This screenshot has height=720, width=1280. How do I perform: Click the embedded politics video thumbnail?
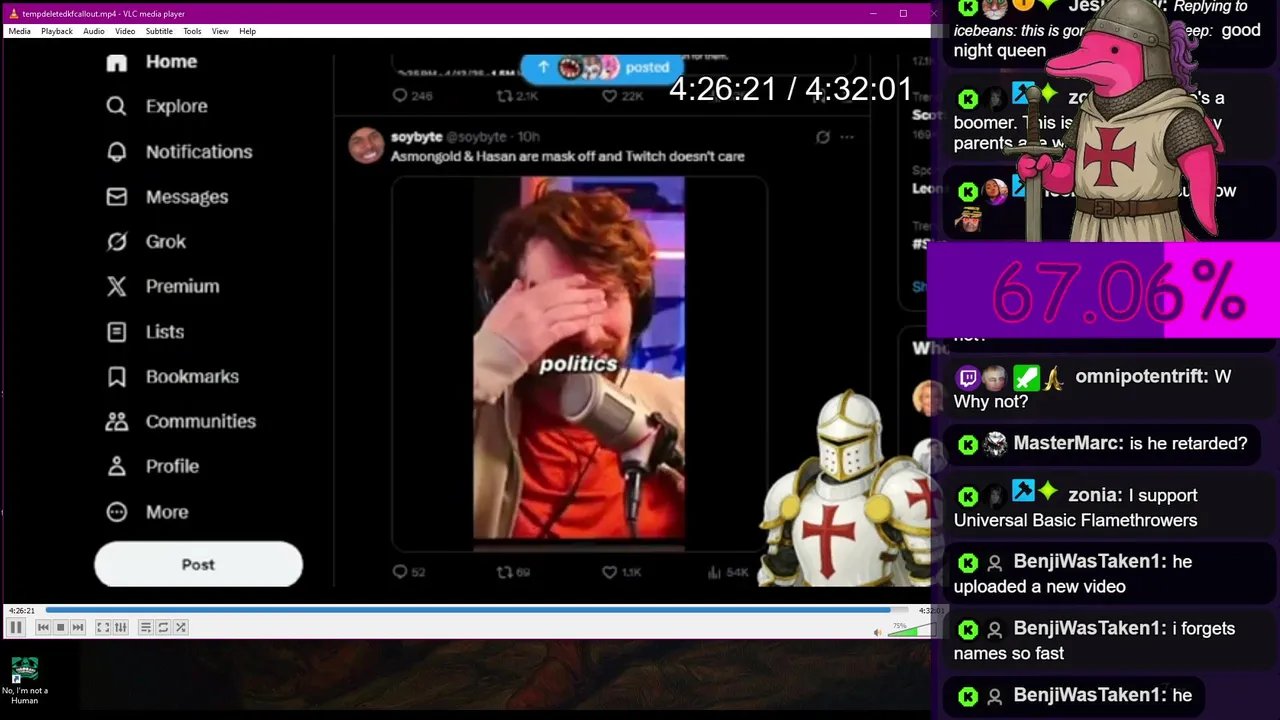point(578,364)
